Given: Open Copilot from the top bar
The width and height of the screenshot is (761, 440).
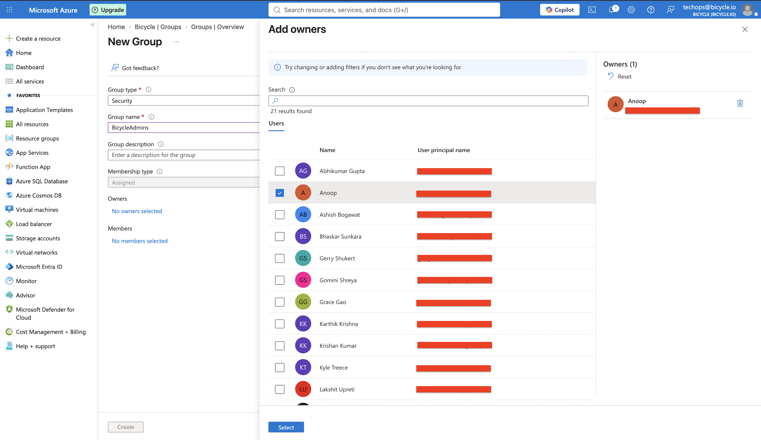Looking at the screenshot, I should point(560,10).
